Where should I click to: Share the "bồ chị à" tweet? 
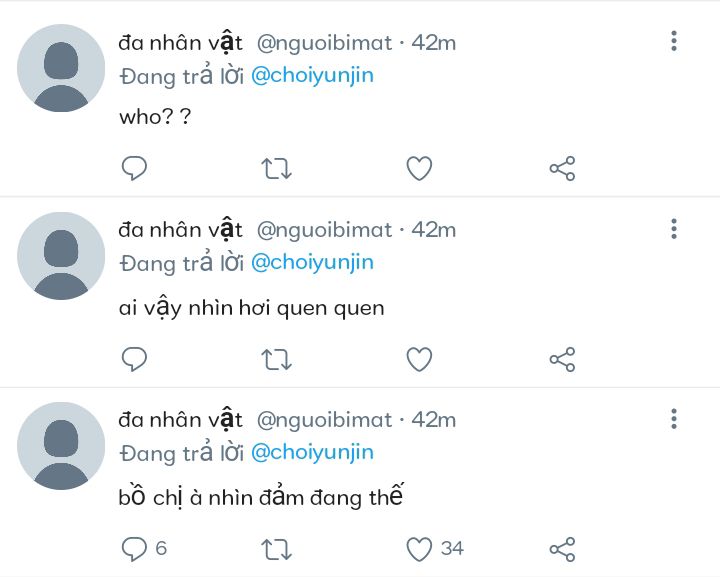click(x=562, y=549)
